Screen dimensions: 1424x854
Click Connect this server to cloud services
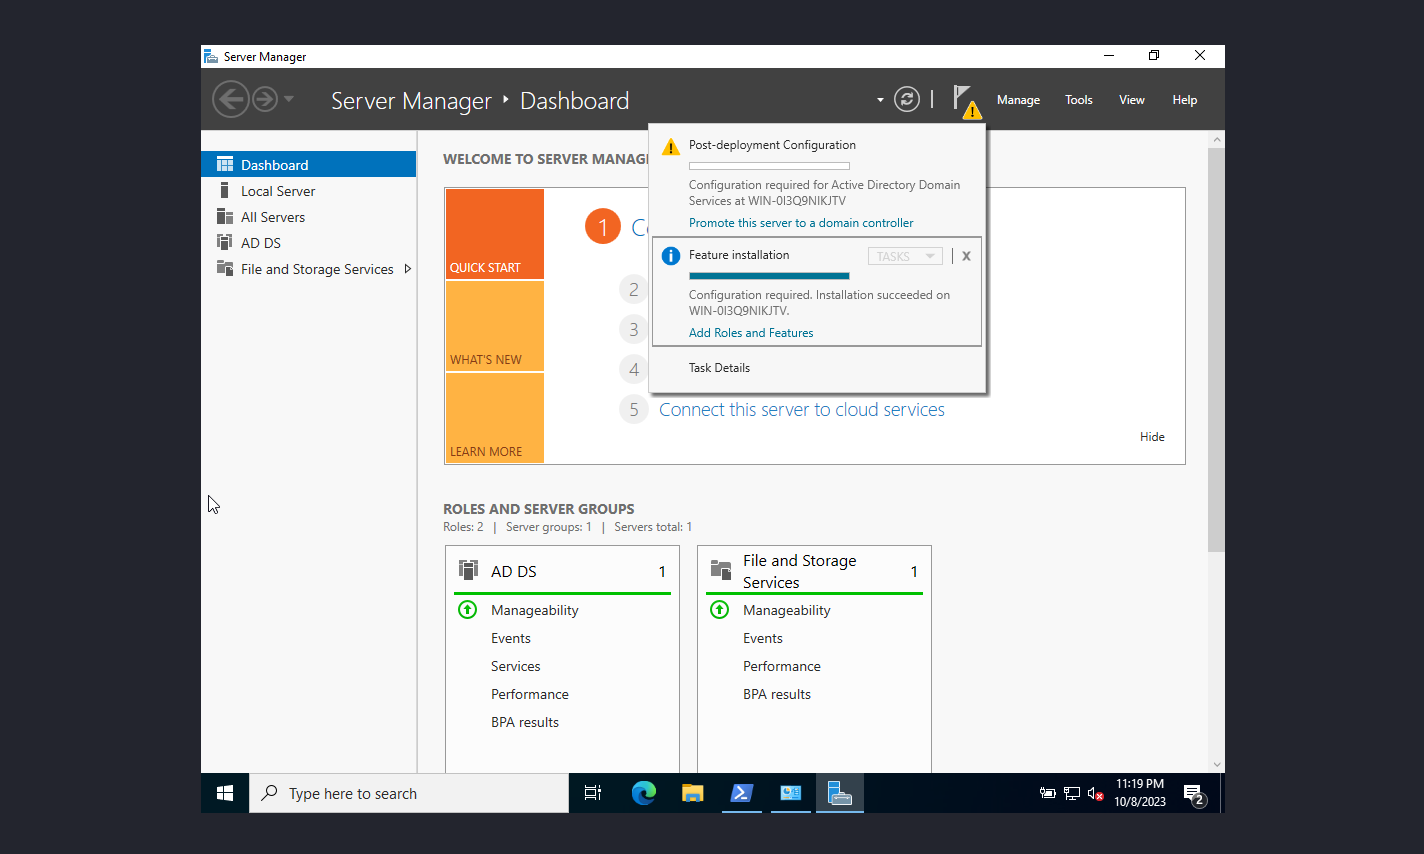pos(802,410)
